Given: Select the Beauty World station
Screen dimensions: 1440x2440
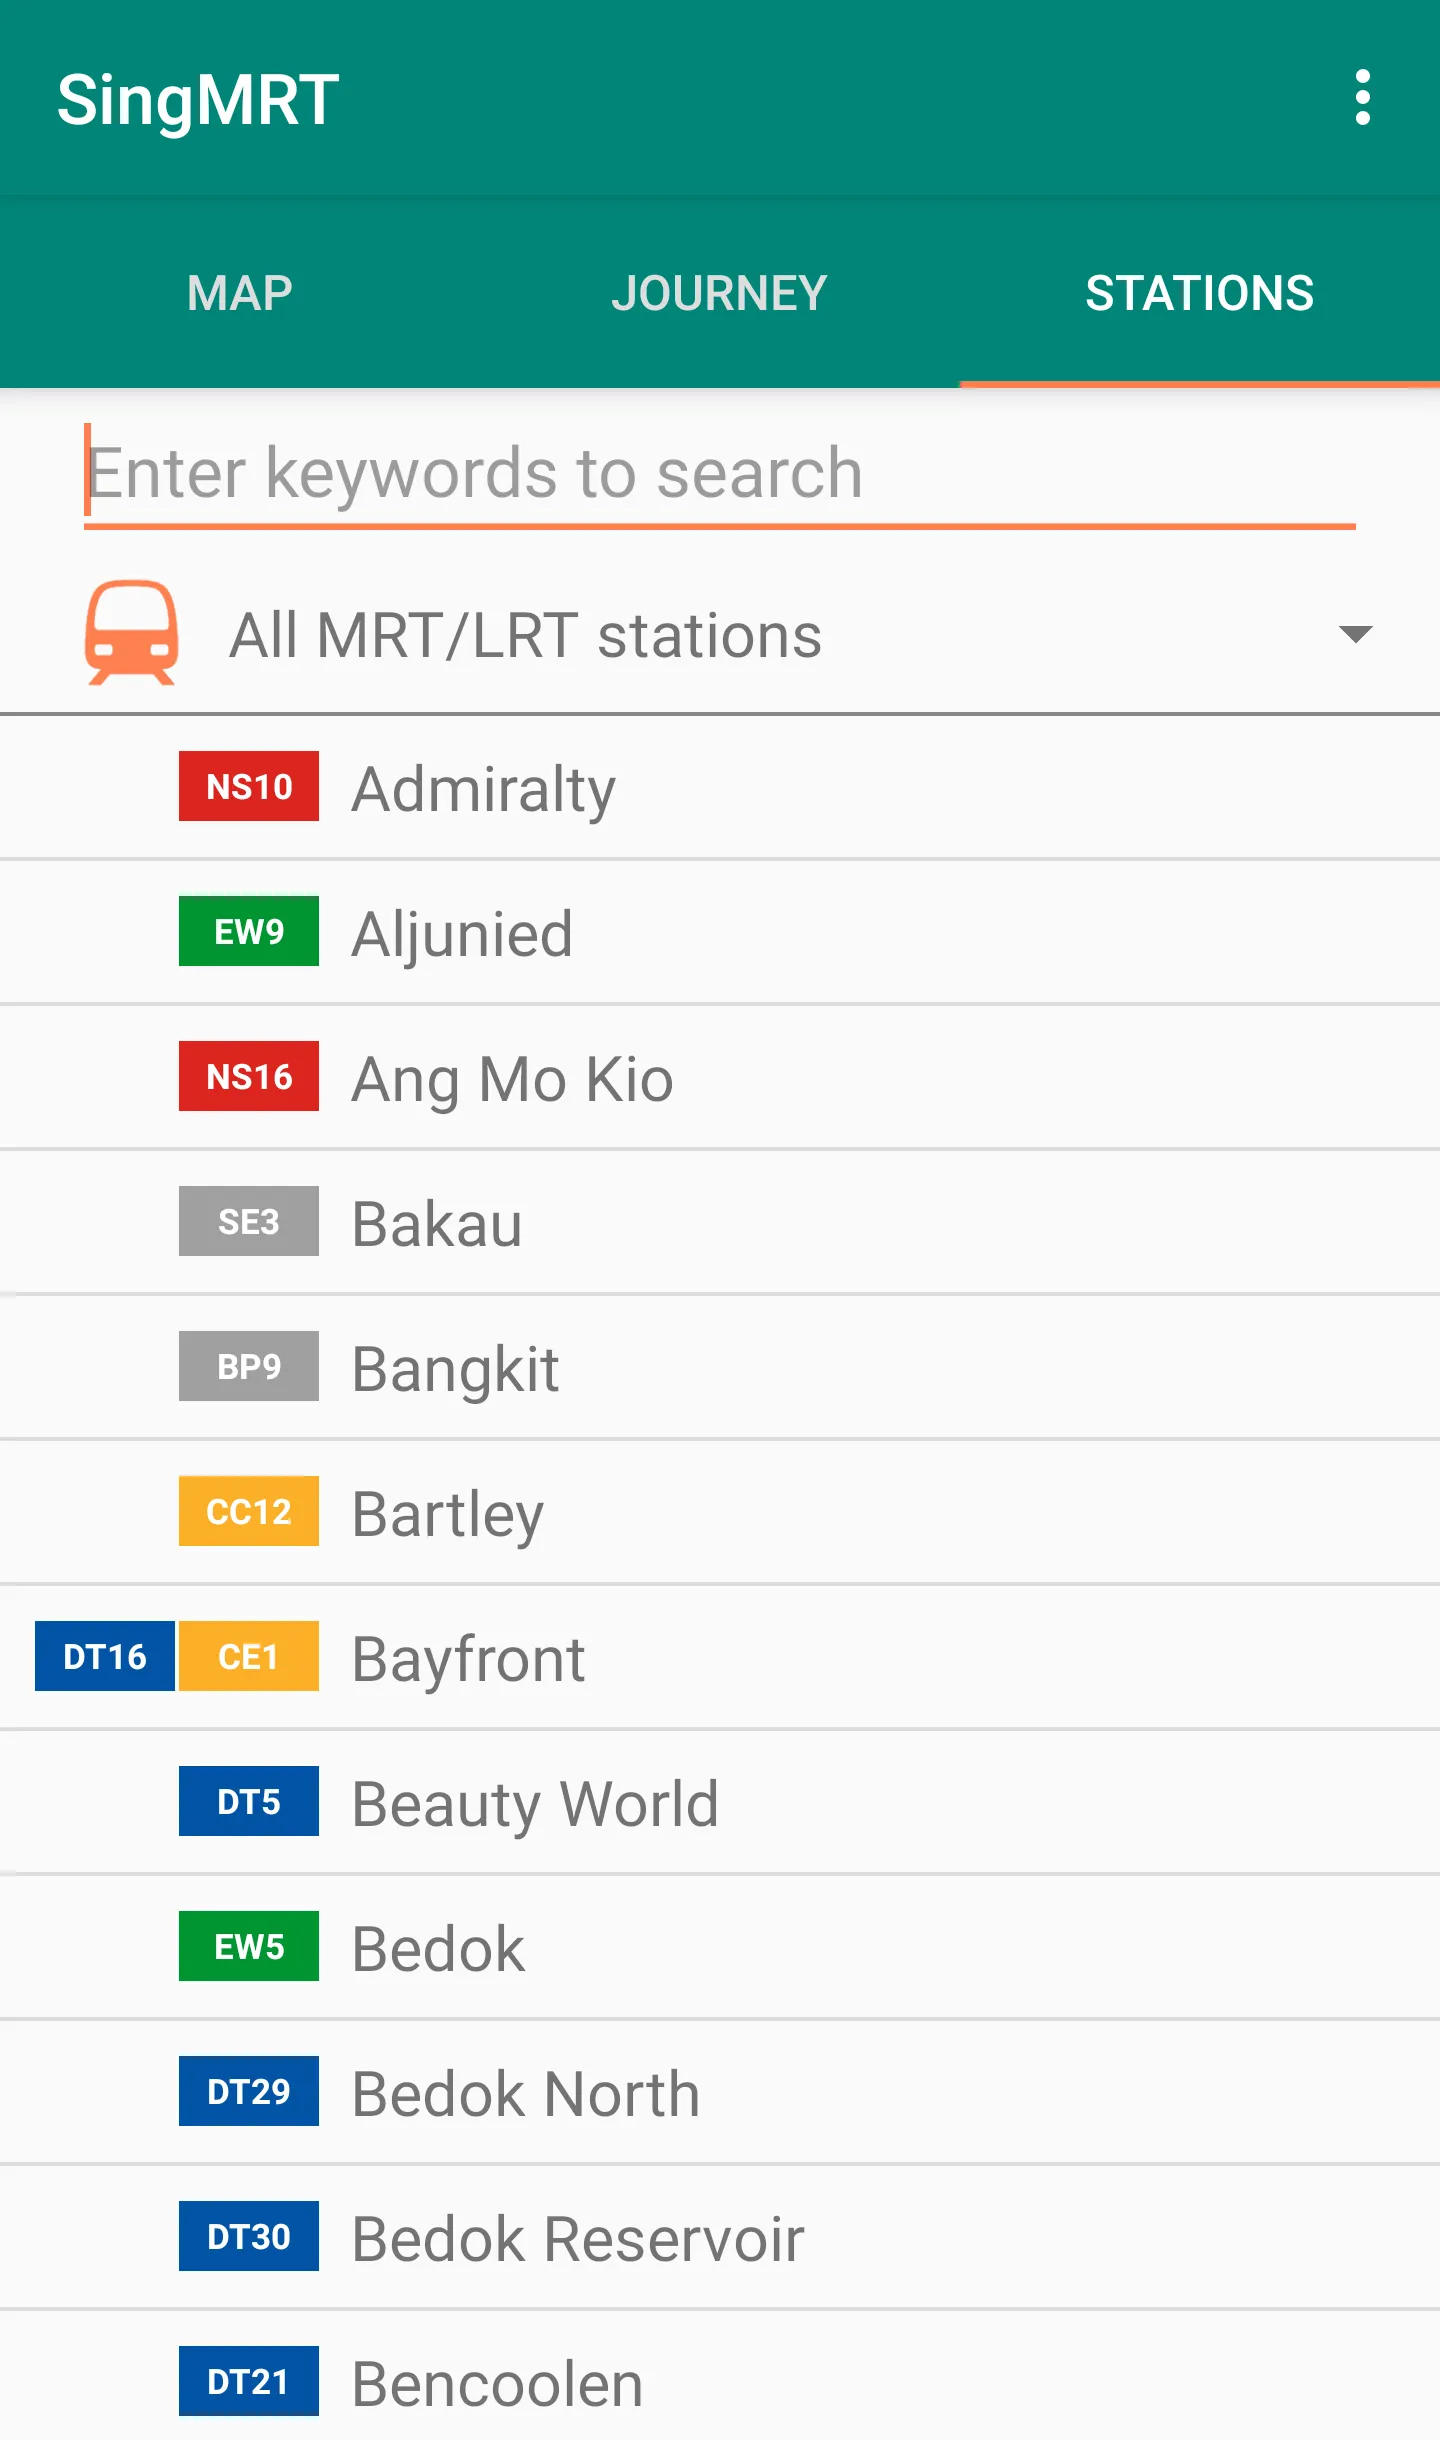Looking at the screenshot, I should (720, 1802).
